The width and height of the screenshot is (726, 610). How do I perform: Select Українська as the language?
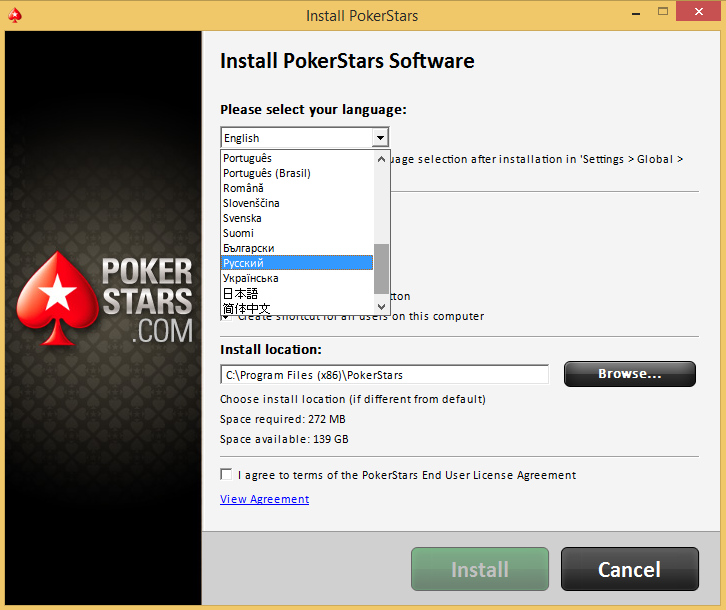(296, 278)
